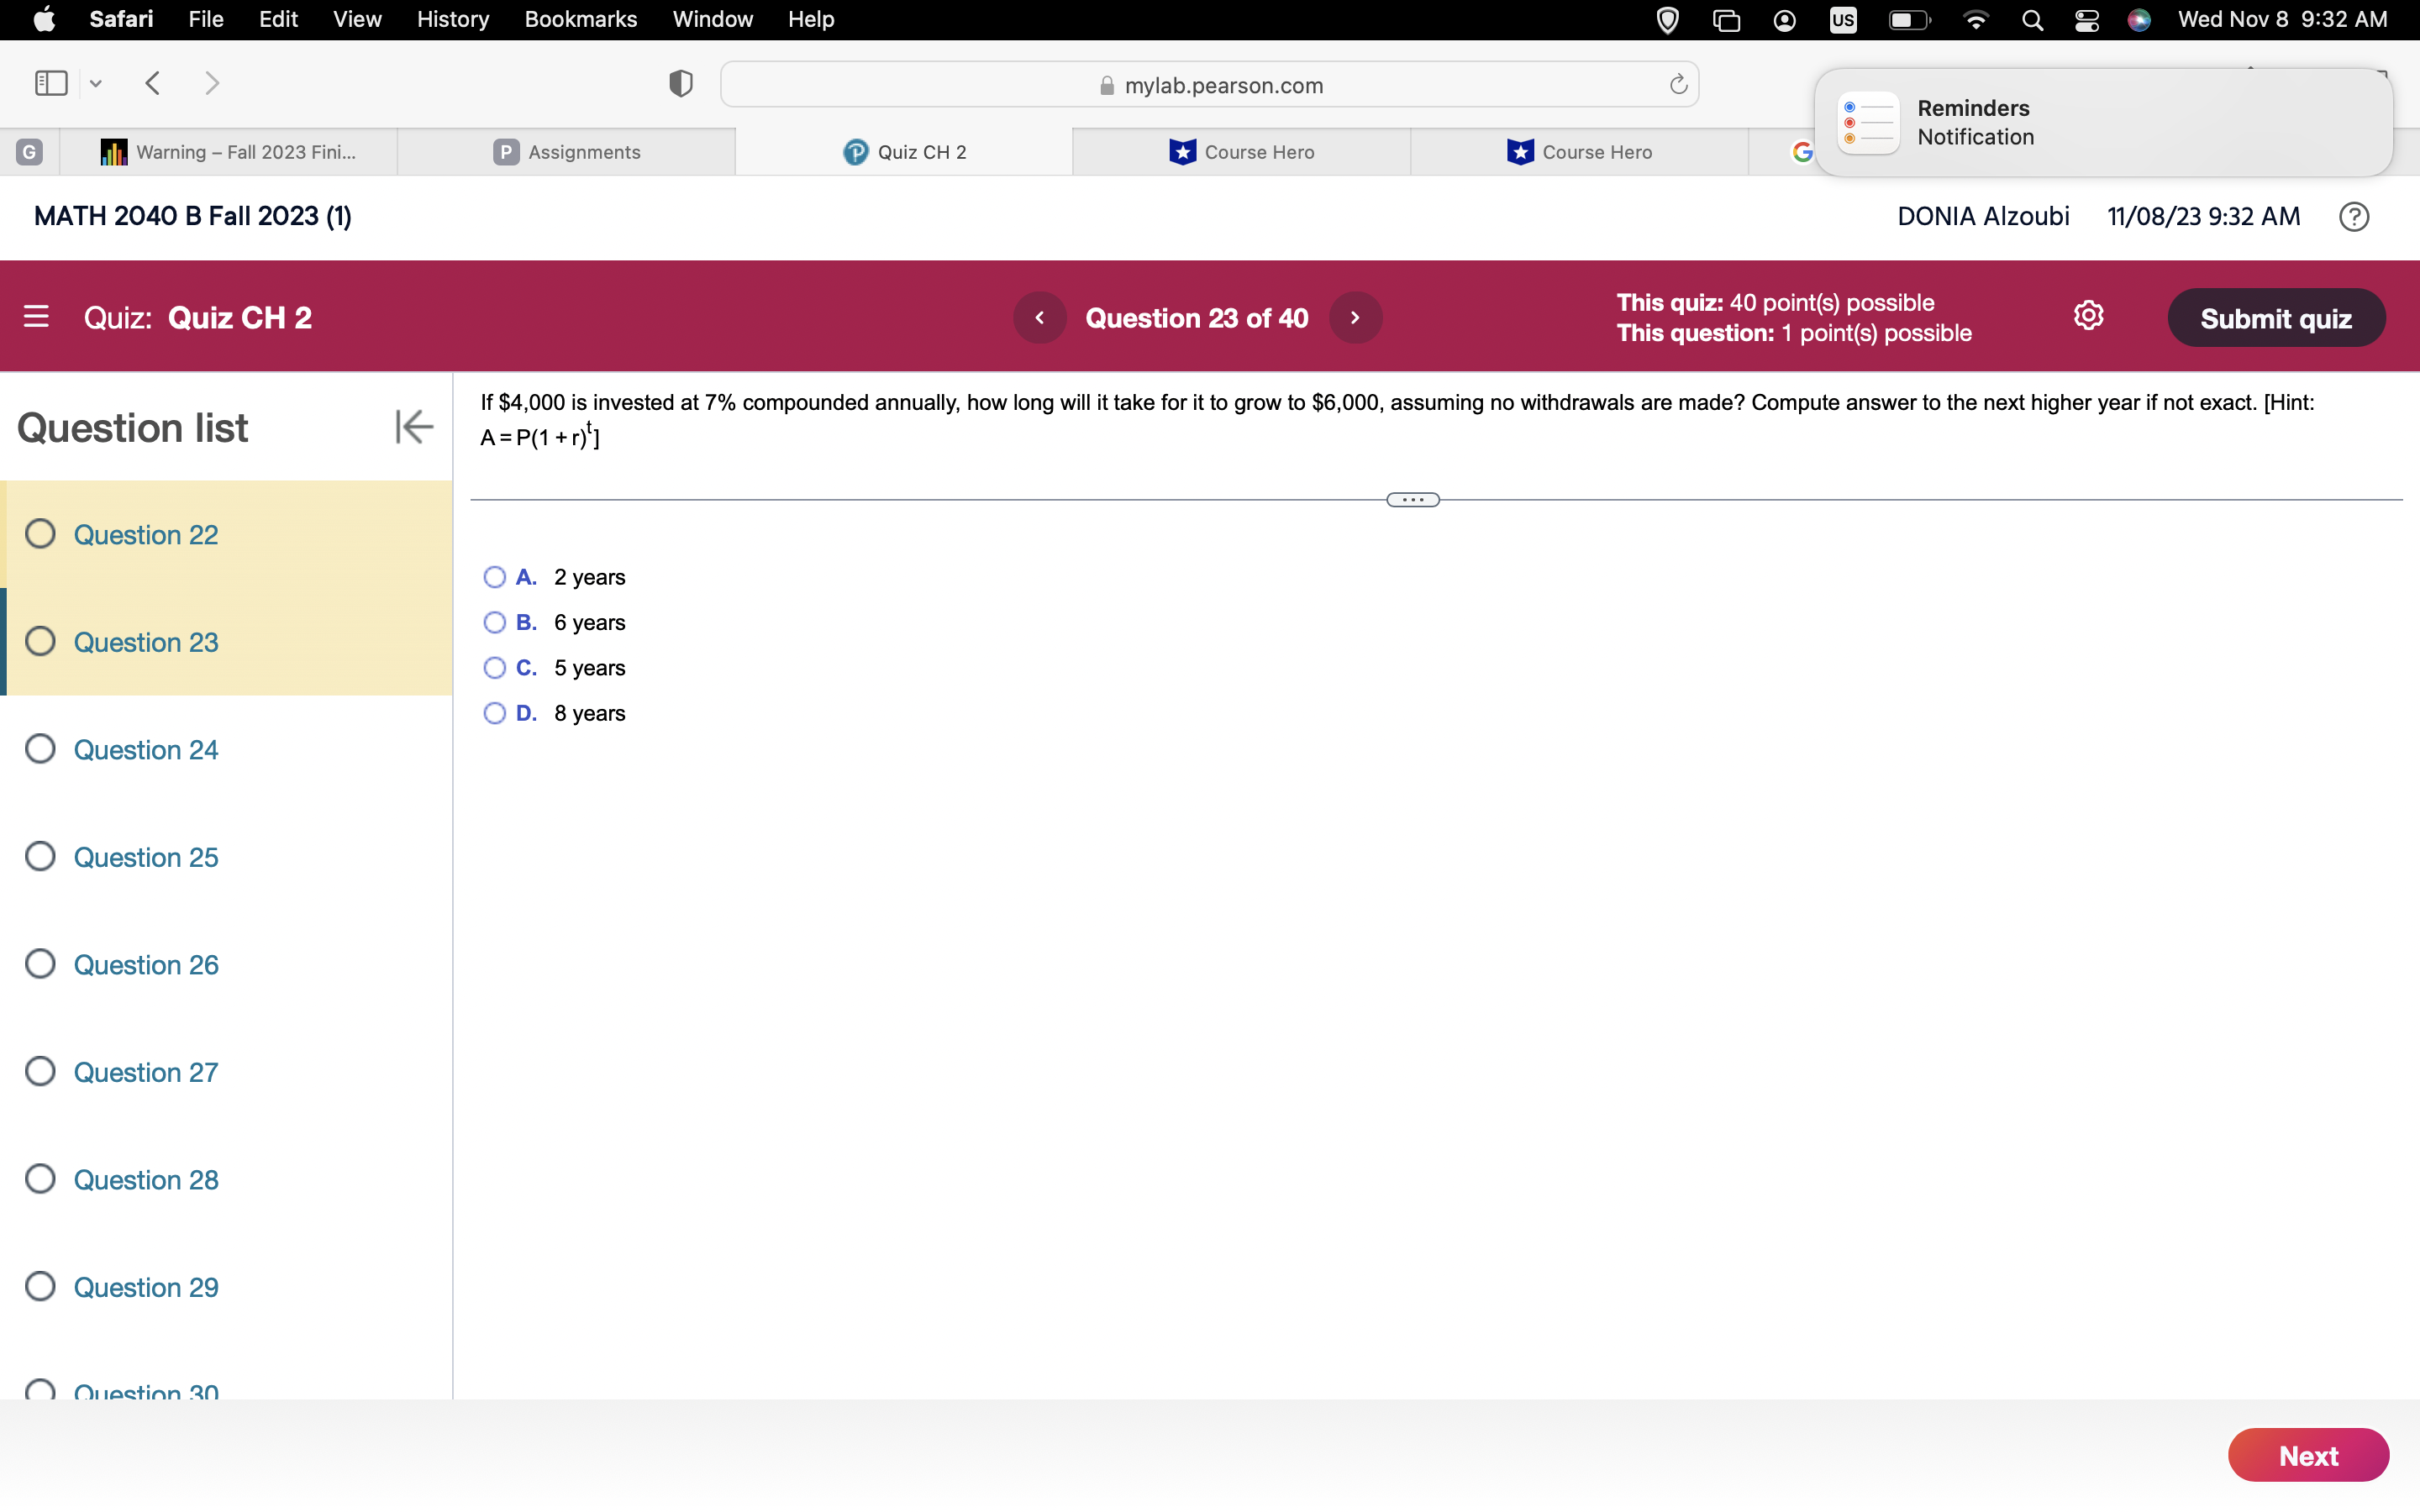Image resolution: width=2420 pixels, height=1512 pixels.
Task: Go to previous question chevron in header
Action: (1040, 318)
